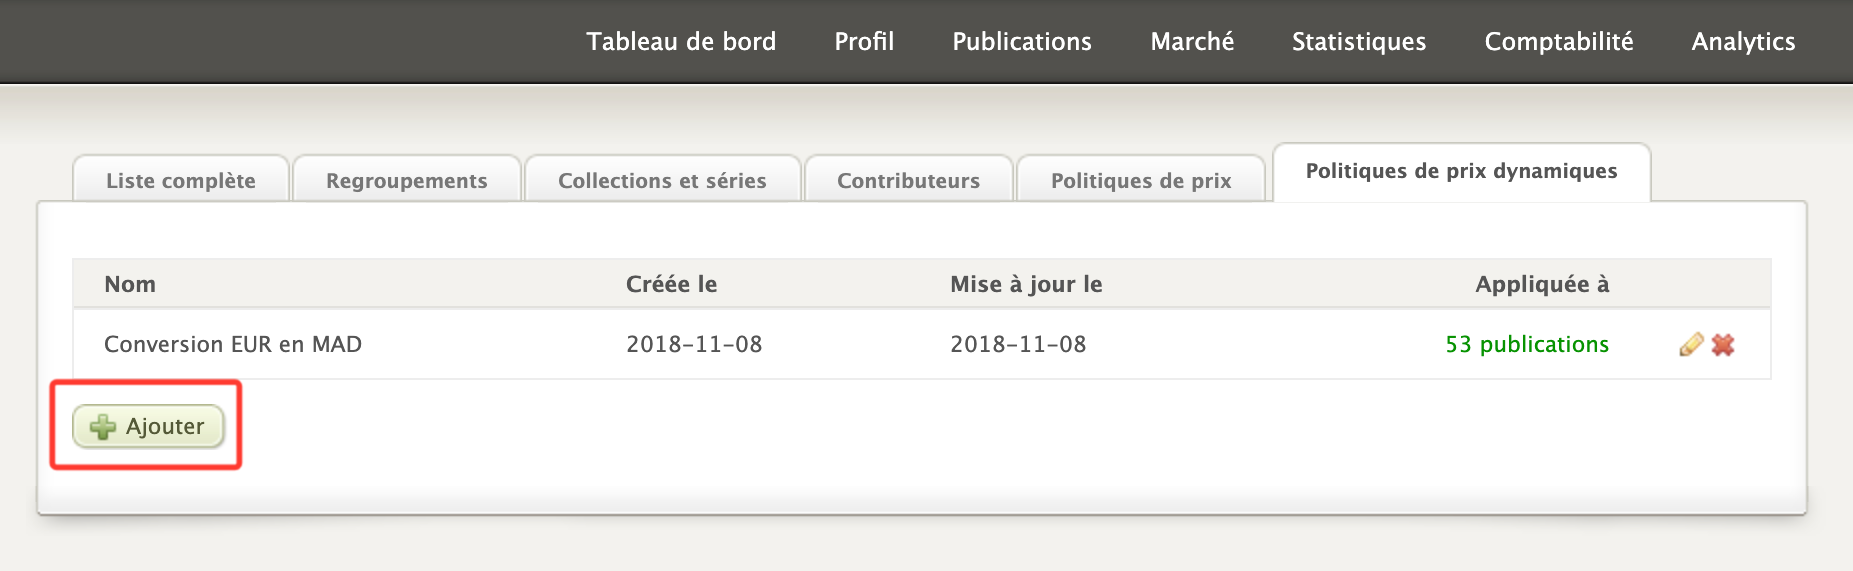Click the Créée le column header

point(671,285)
